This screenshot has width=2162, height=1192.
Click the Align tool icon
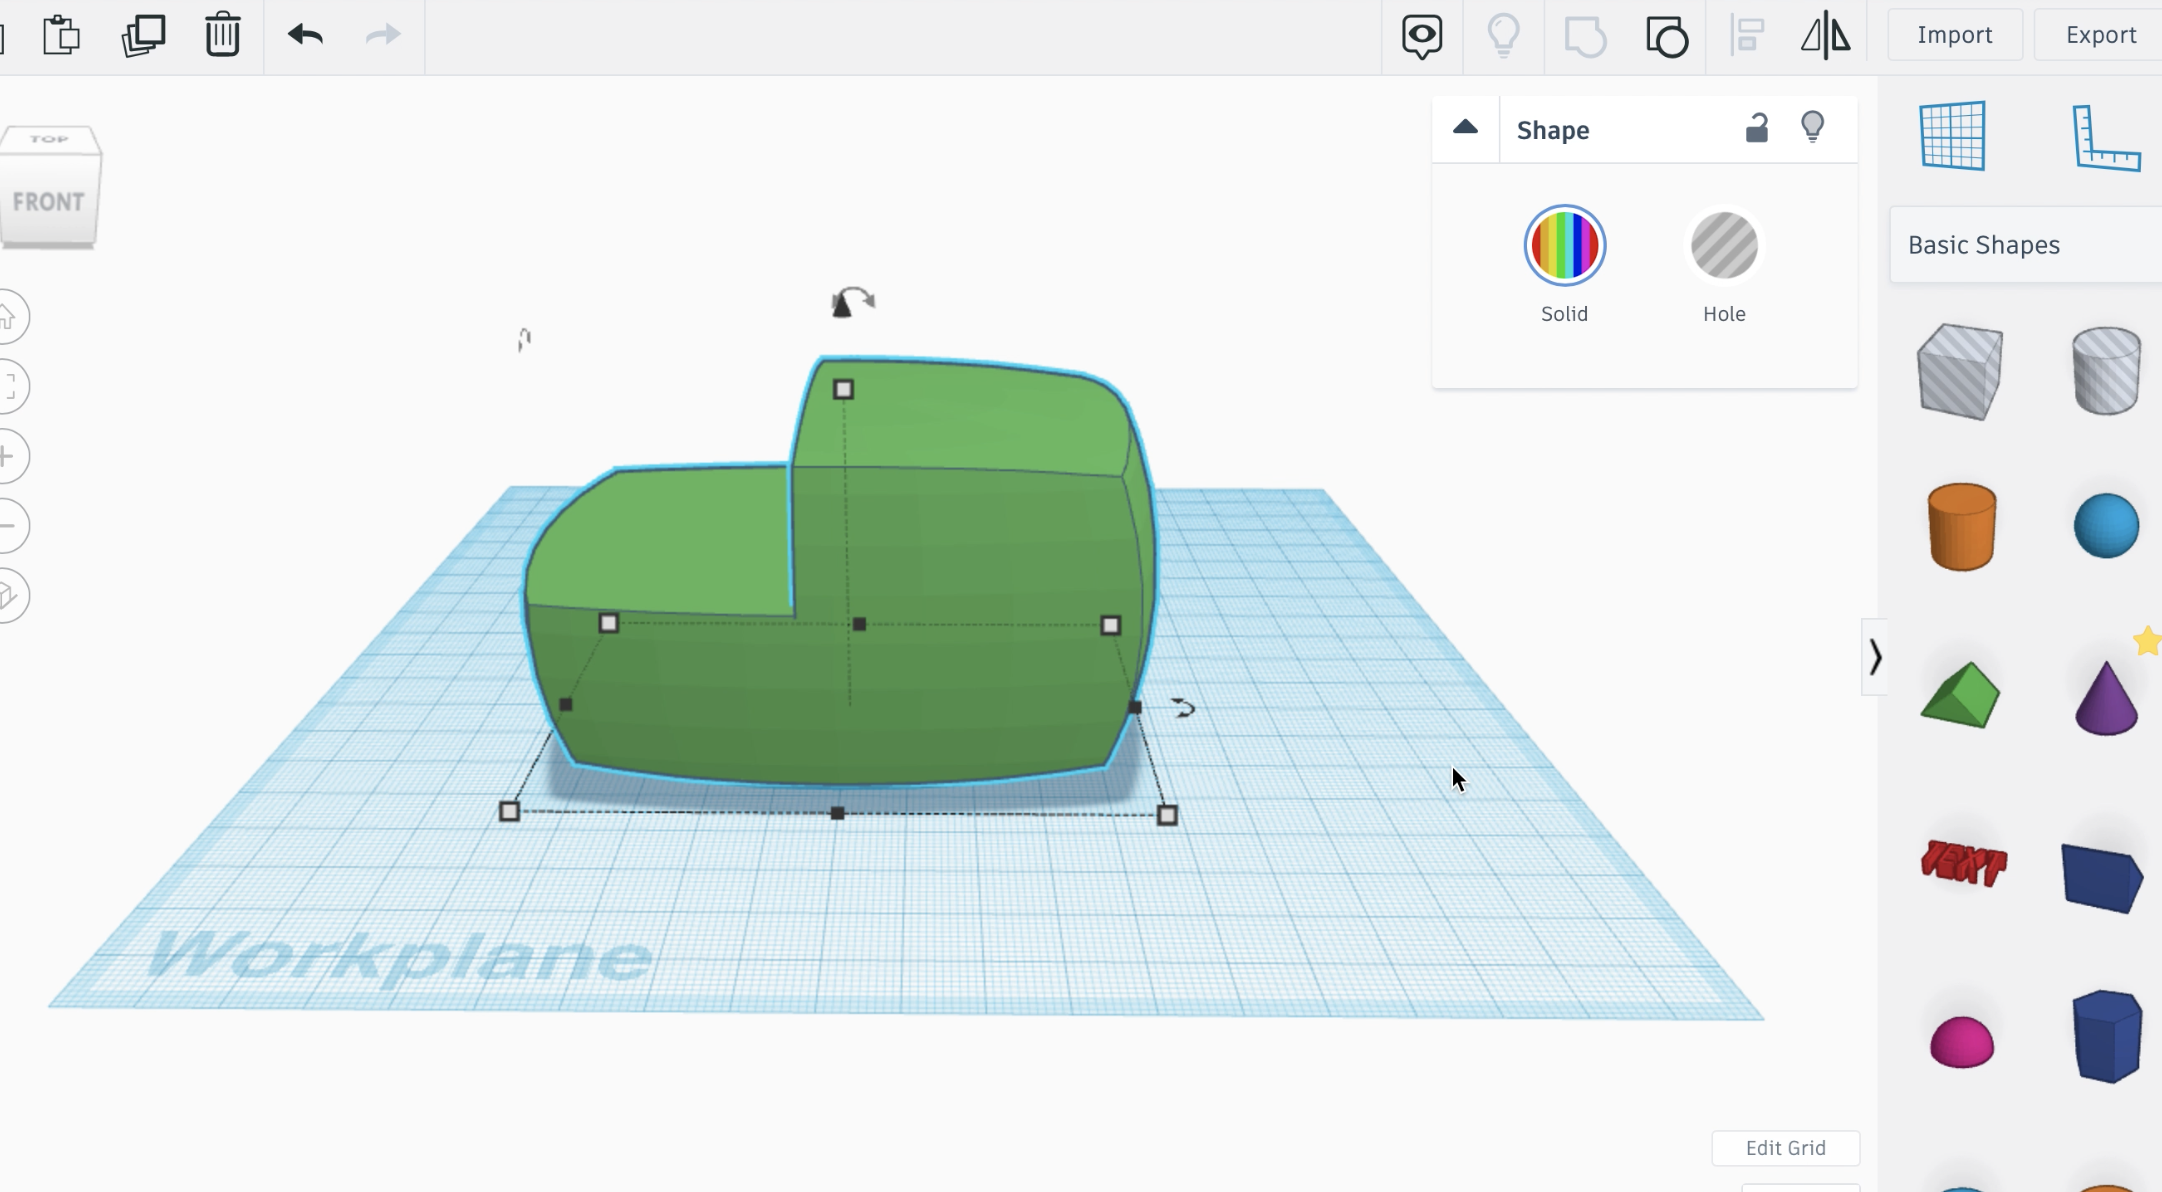[x=1747, y=36]
